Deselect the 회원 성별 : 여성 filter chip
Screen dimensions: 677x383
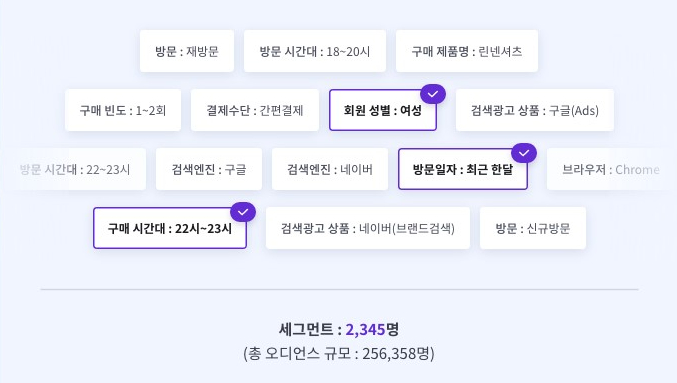(383, 110)
